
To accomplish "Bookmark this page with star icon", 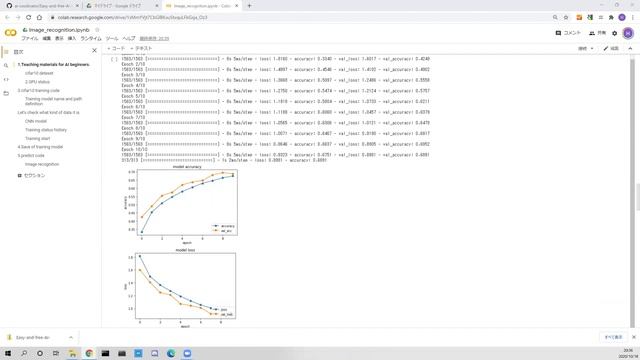I will coord(566,18).
